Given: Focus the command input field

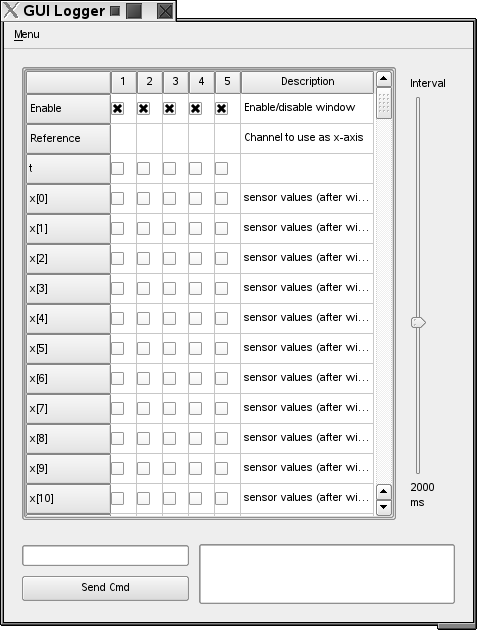Looking at the screenshot, I should point(105,556).
